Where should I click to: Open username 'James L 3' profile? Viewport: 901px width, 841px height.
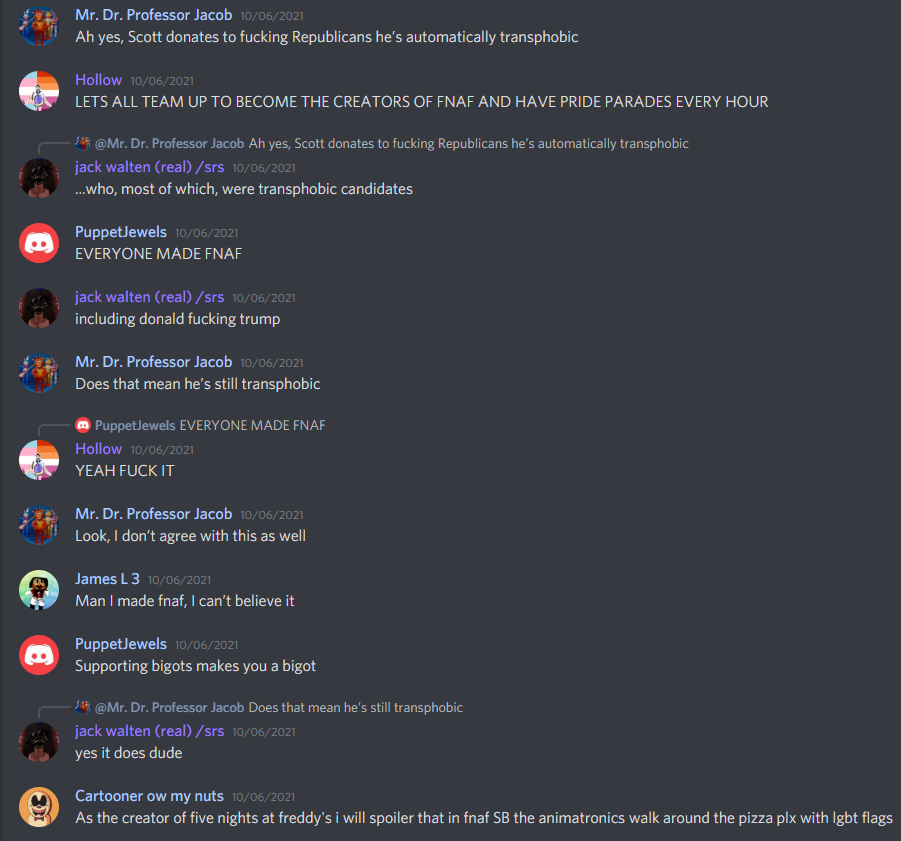[107, 579]
